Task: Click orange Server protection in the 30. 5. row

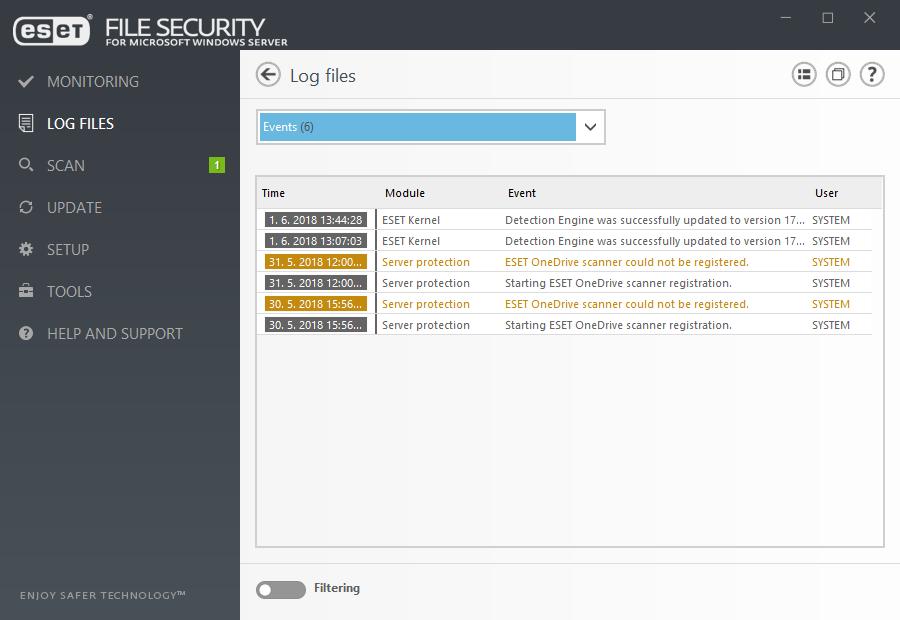Action: pyautogui.click(x=426, y=304)
